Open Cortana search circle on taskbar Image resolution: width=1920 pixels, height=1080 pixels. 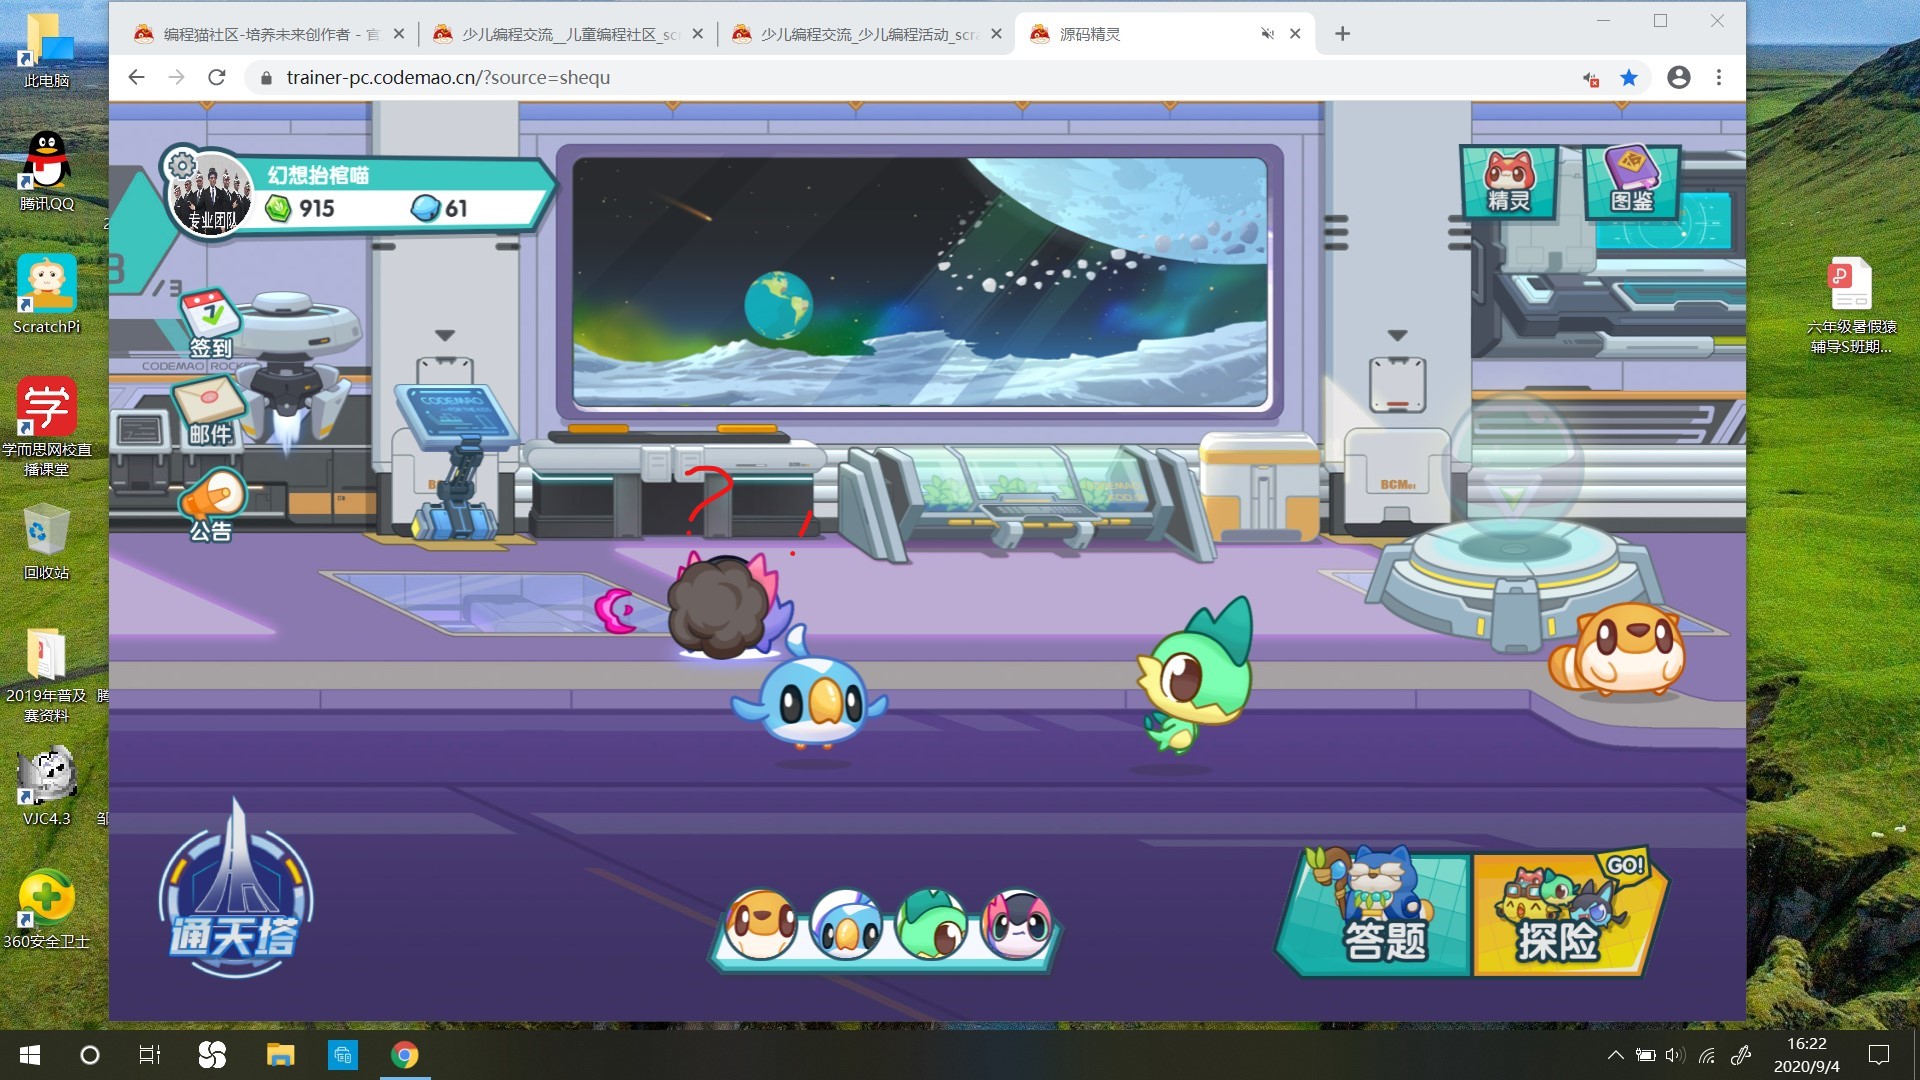coord(90,1055)
